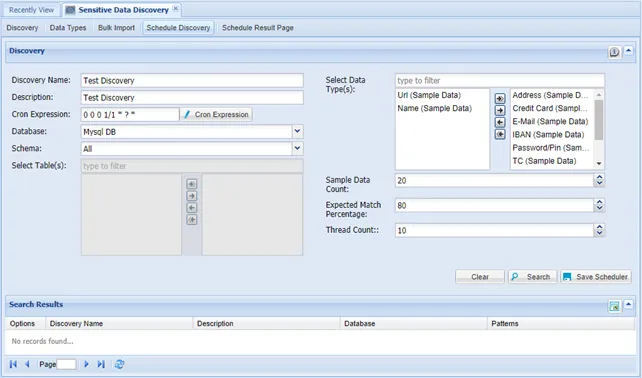Open the Schema dropdown

(x=298, y=148)
